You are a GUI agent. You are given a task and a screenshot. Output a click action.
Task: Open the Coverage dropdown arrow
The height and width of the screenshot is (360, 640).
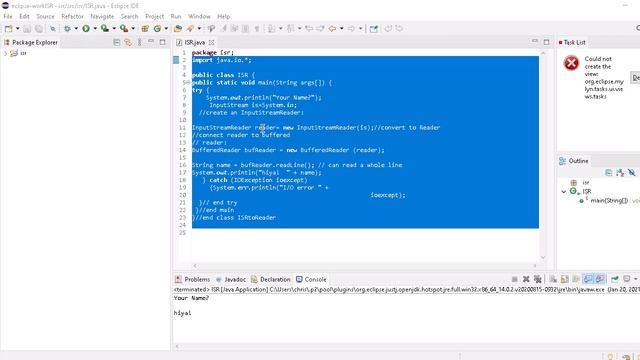114,29
